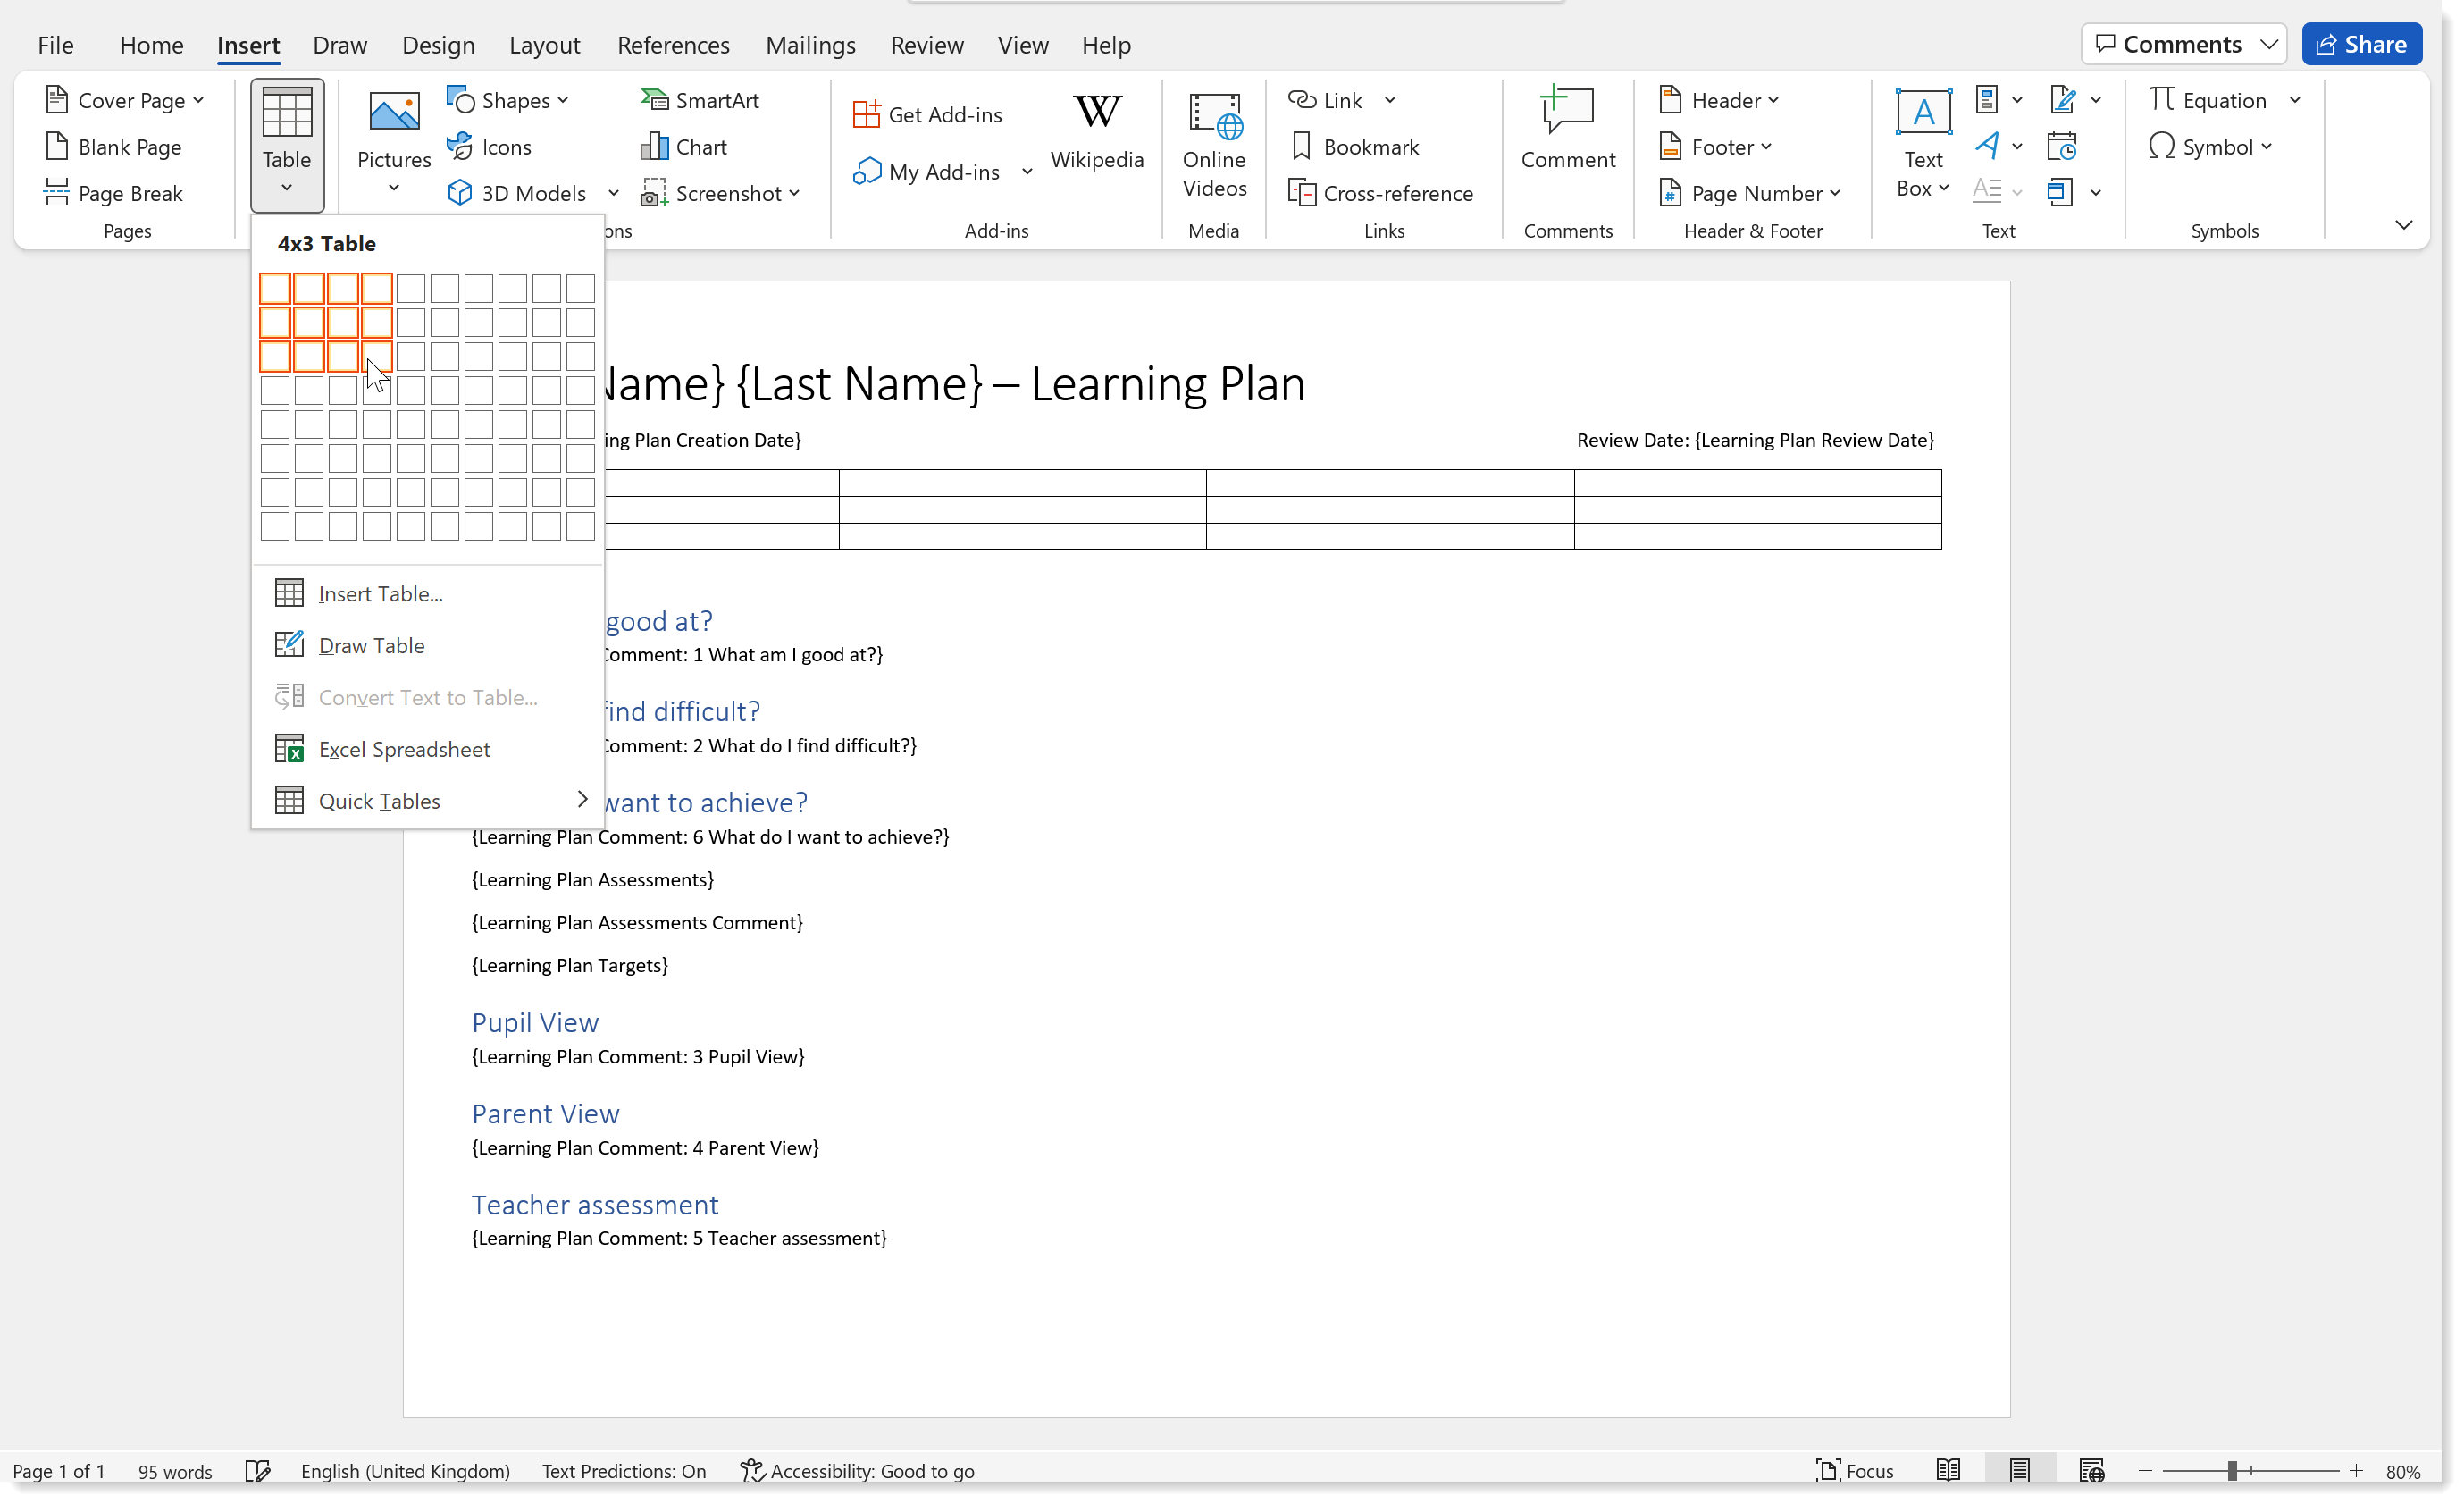The height and width of the screenshot is (1504, 2464).
Task: Open the Shapes gallery
Action: click(x=508, y=100)
